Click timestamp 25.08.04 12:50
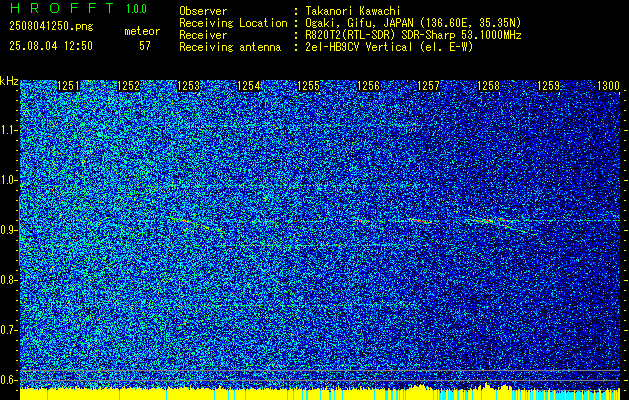The width and height of the screenshot is (629, 400). (51, 46)
